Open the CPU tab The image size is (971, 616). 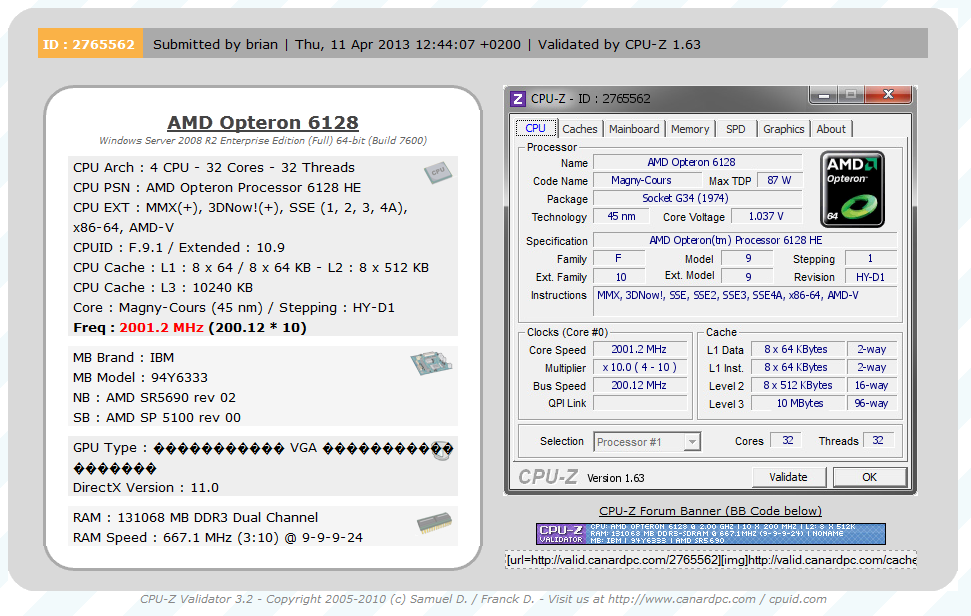(x=536, y=128)
